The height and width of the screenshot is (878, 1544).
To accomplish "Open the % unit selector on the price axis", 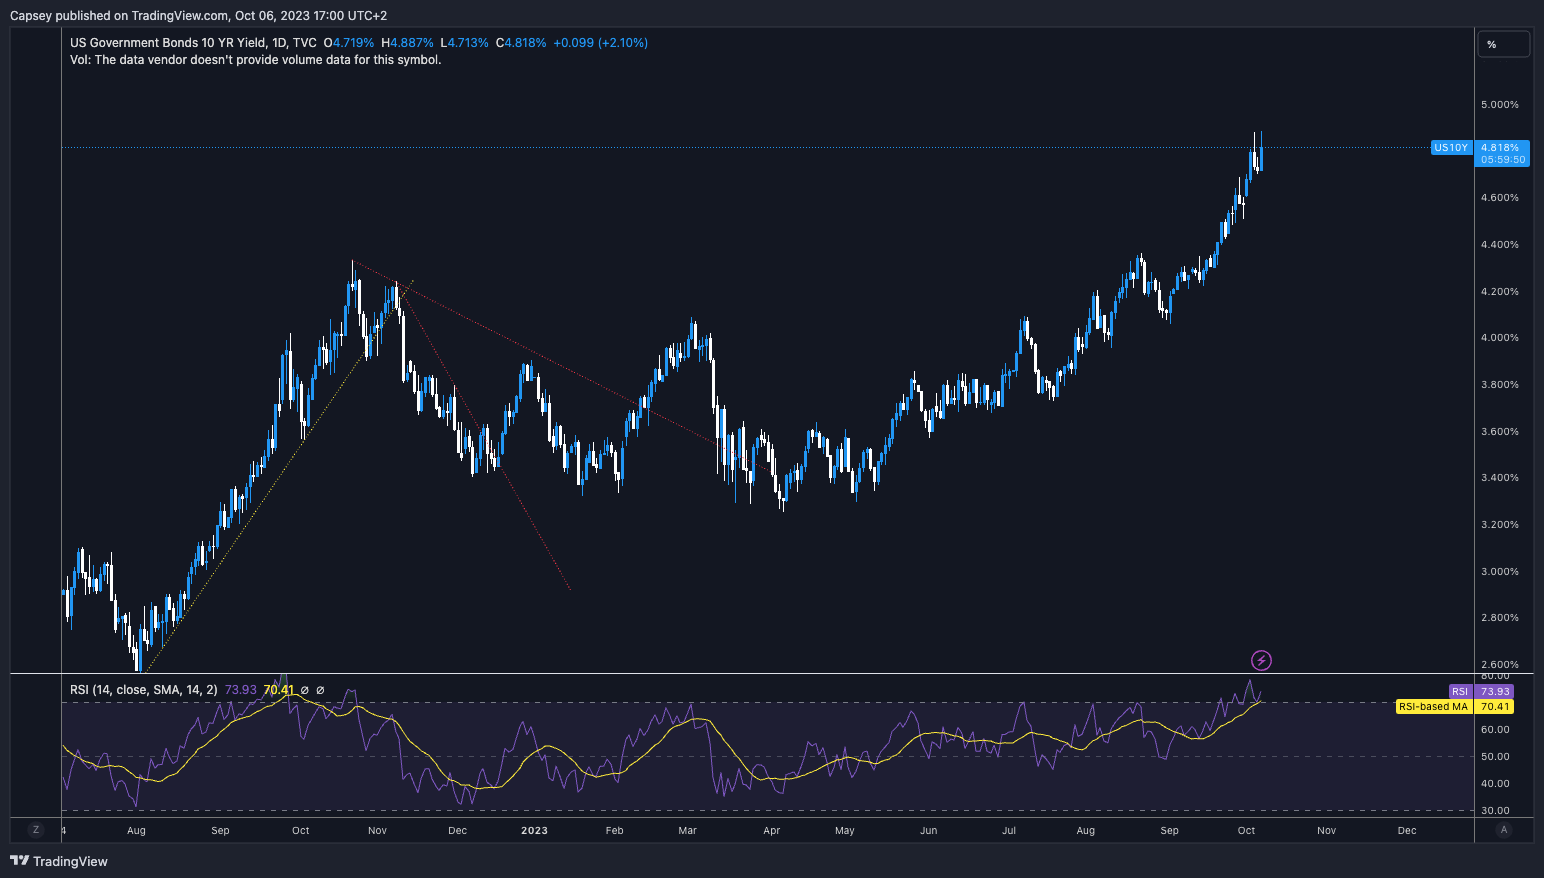I will pos(1502,44).
